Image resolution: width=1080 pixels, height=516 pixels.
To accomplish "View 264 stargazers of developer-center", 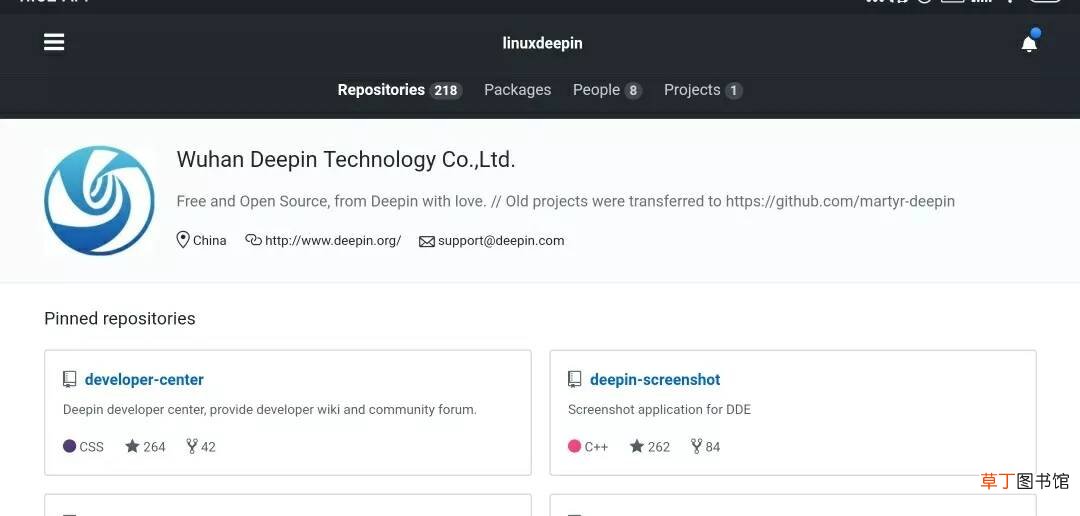I will (x=145, y=446).
